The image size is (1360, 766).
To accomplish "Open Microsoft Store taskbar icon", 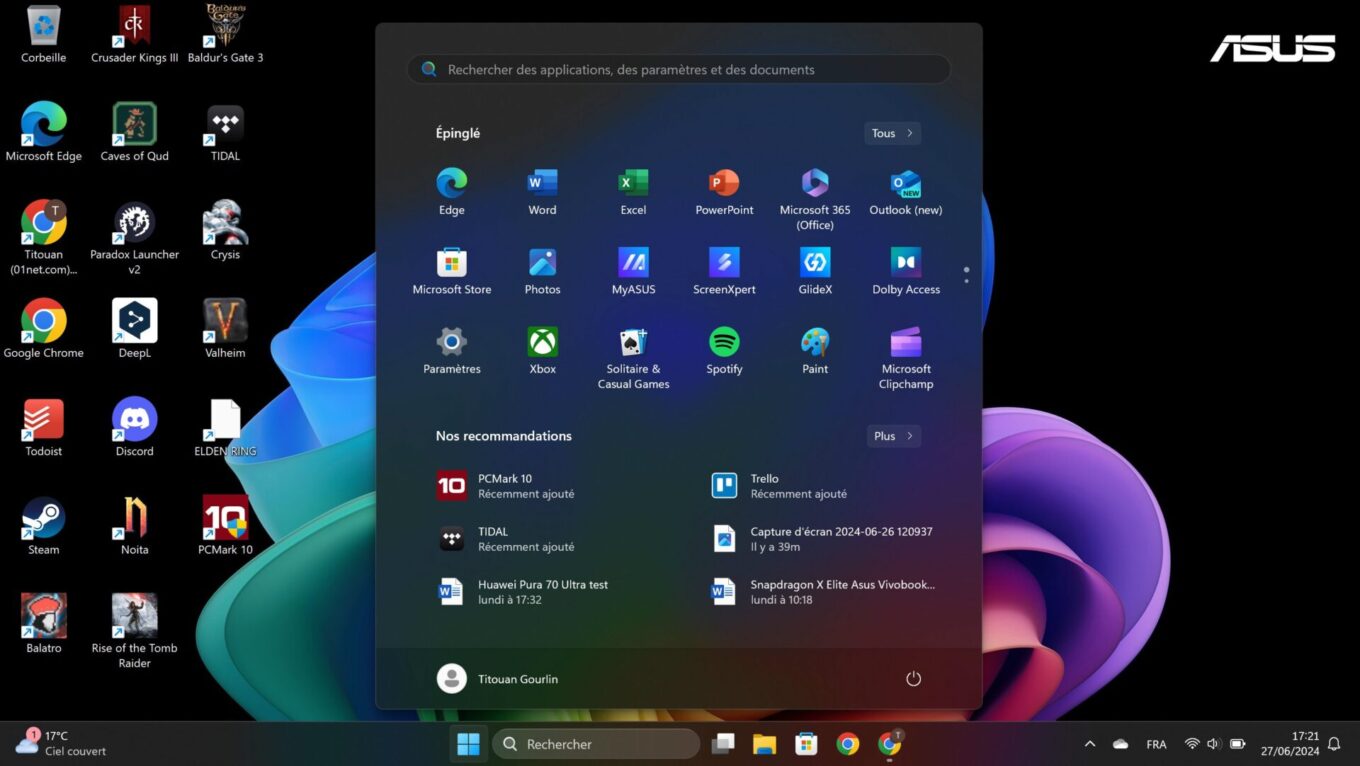I will pos(806,744).
